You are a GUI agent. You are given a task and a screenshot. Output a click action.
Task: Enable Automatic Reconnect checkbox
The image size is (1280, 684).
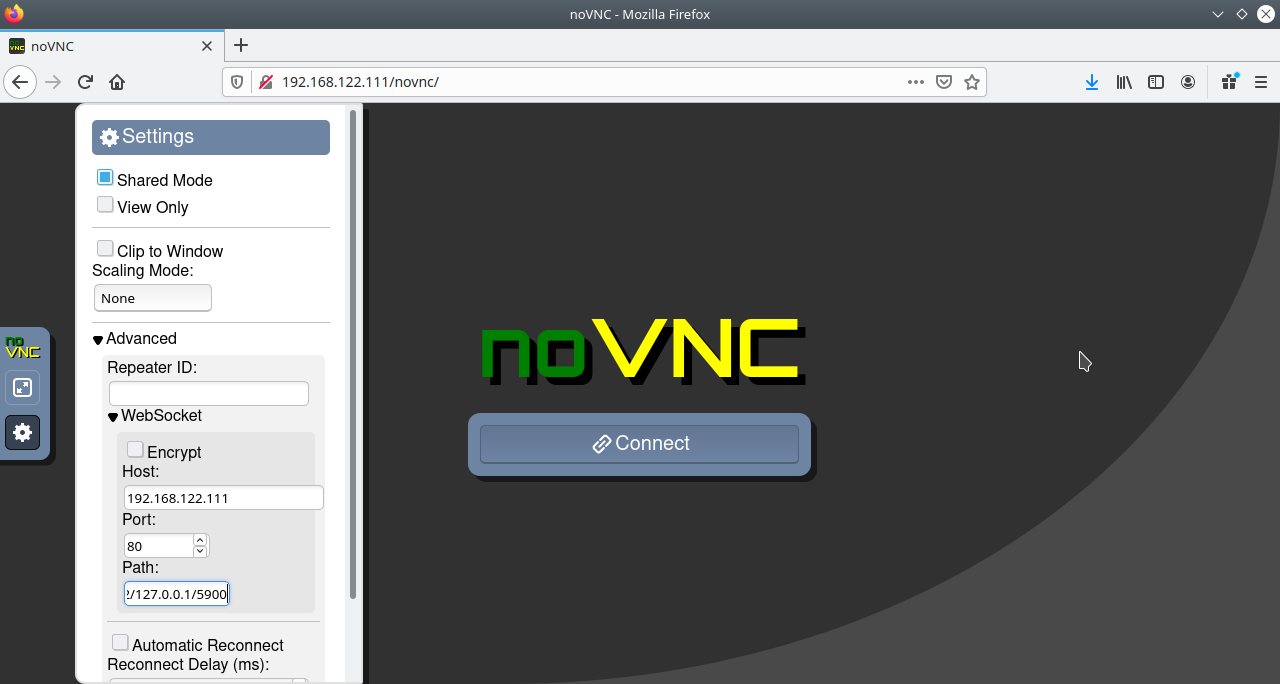[x=120, y=643]
